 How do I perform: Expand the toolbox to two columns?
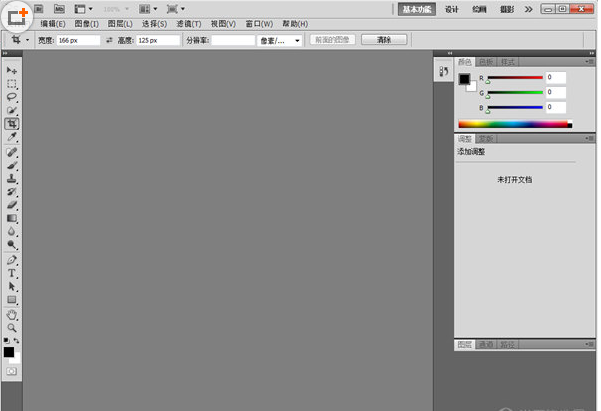click(x=5, y=53)
